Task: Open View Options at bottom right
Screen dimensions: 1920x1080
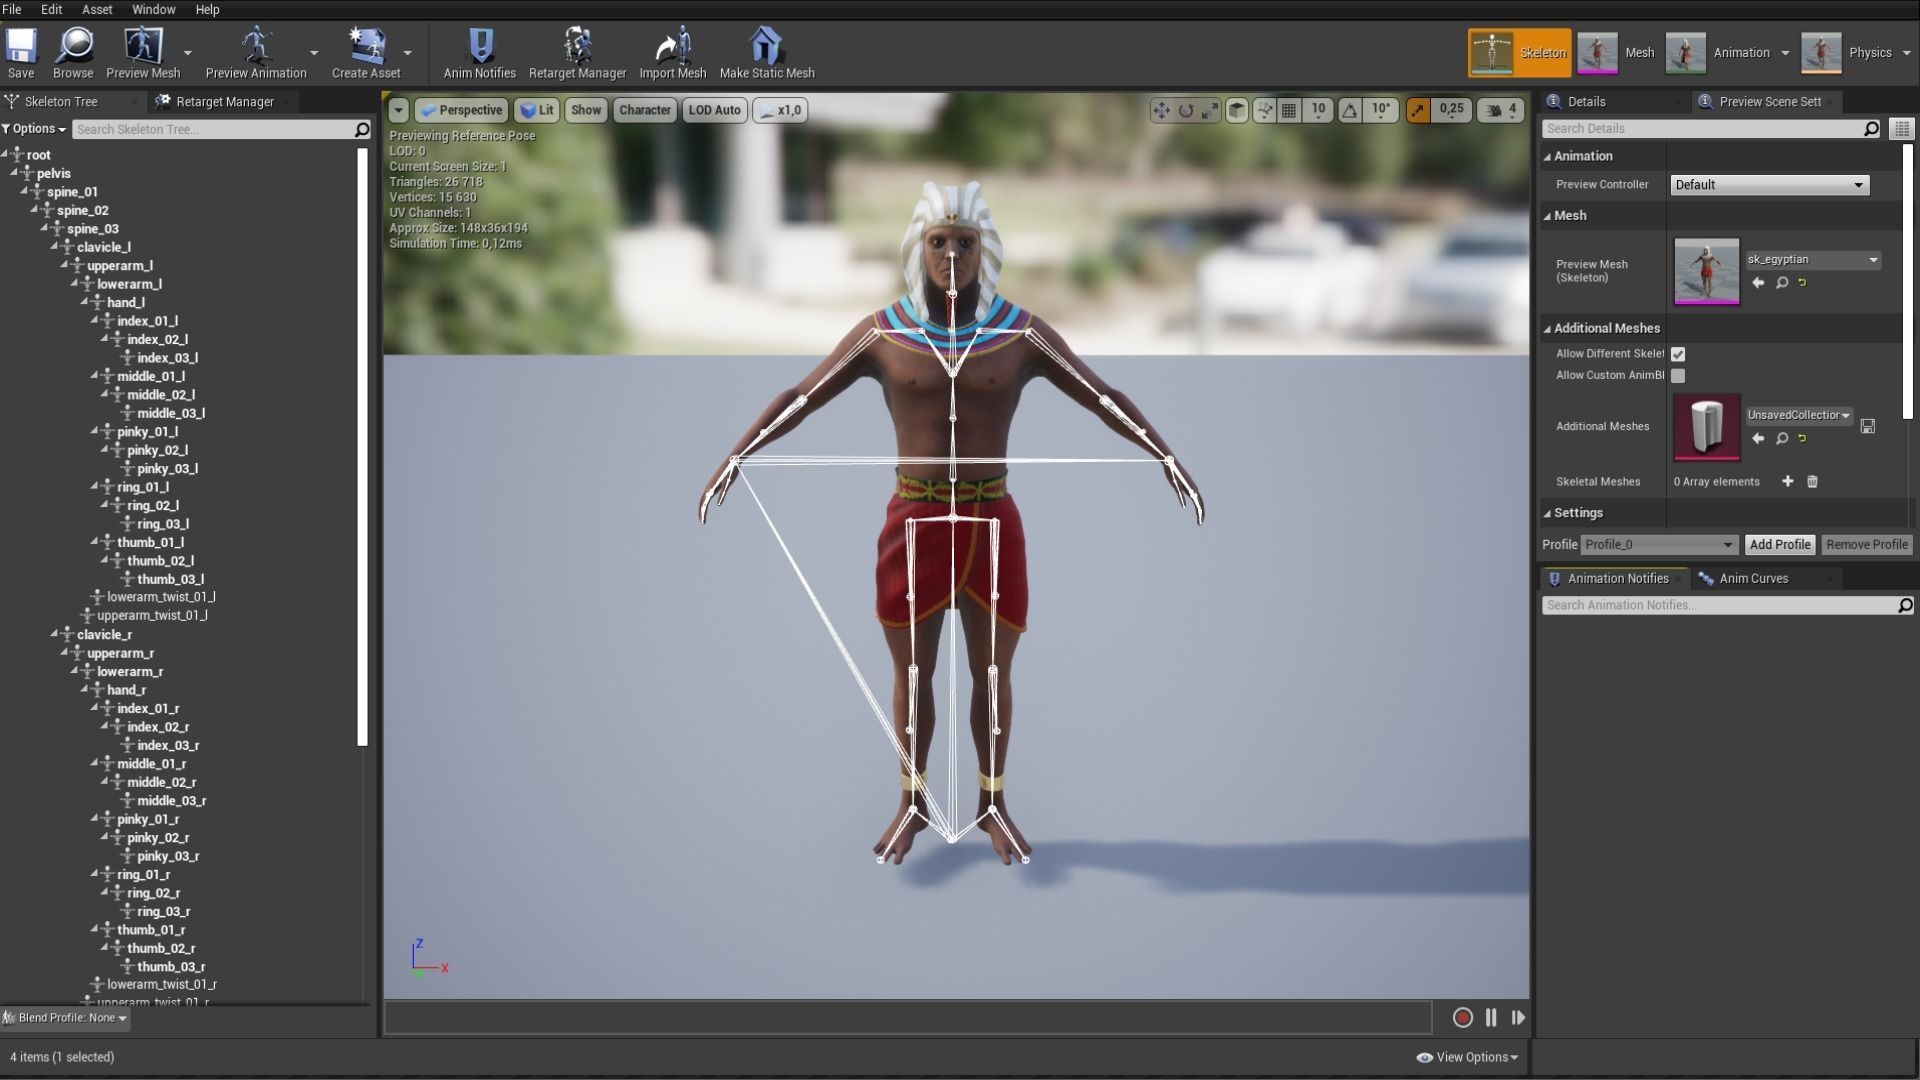Action: [1467, 1057]
